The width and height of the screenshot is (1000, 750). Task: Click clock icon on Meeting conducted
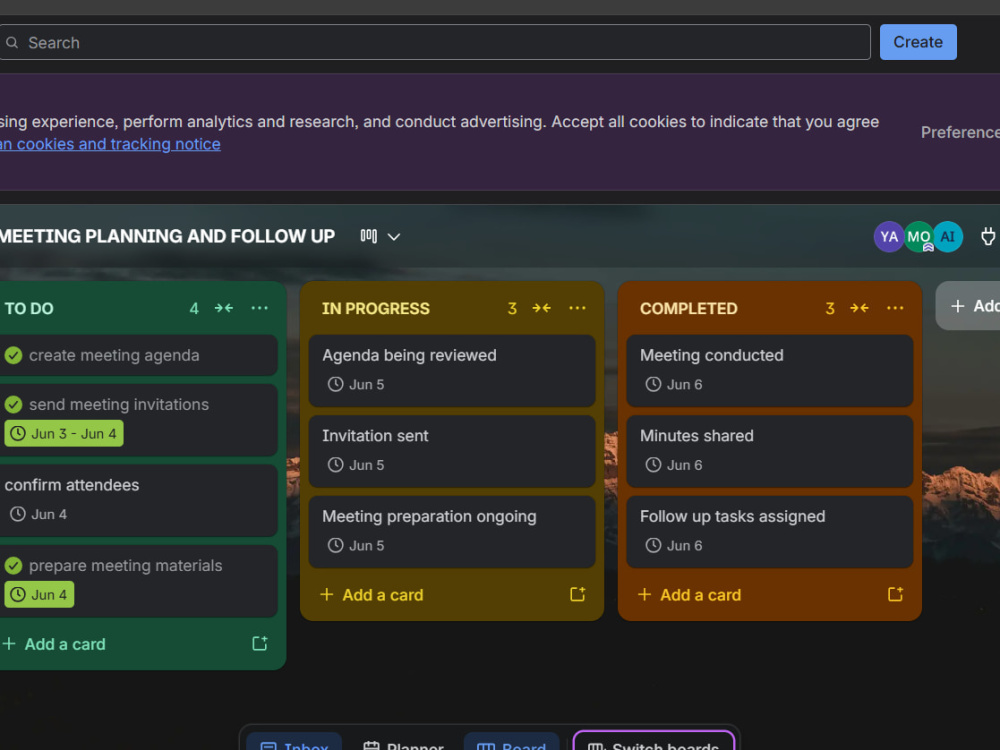[x=653, y=385]
